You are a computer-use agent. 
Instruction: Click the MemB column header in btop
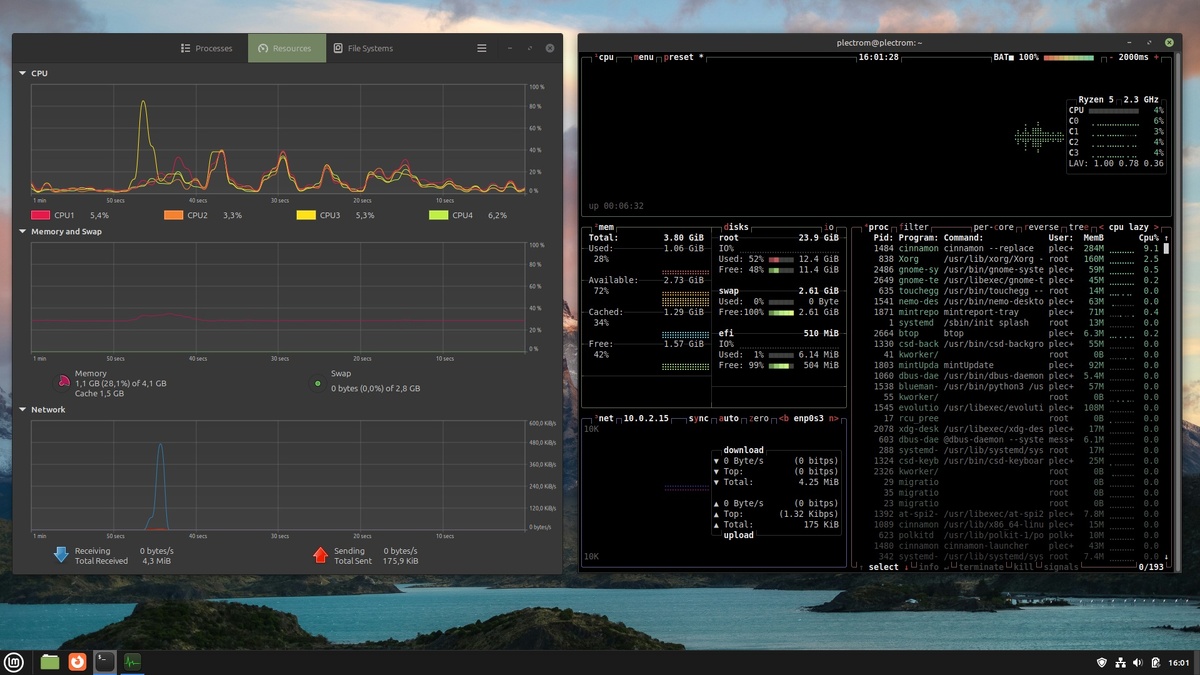click(1092, 238)
